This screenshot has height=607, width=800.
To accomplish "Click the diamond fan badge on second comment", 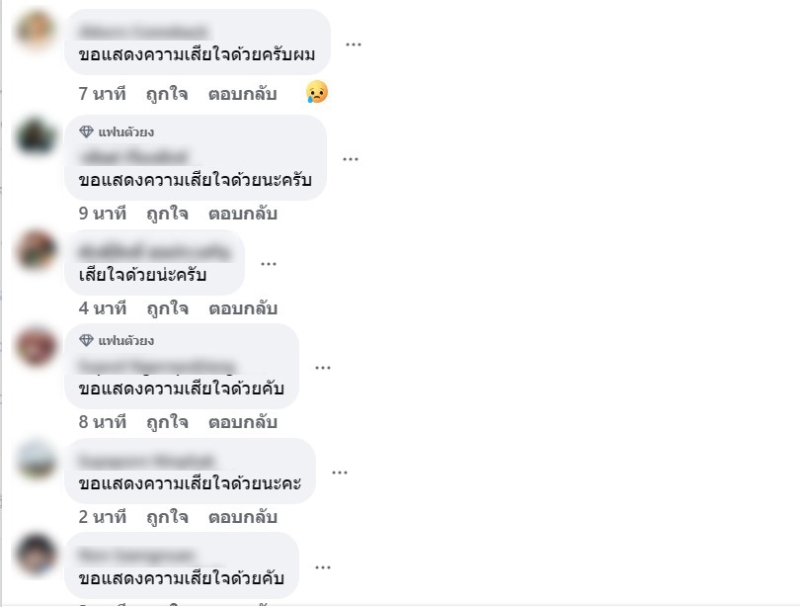I will coord(86,132).
